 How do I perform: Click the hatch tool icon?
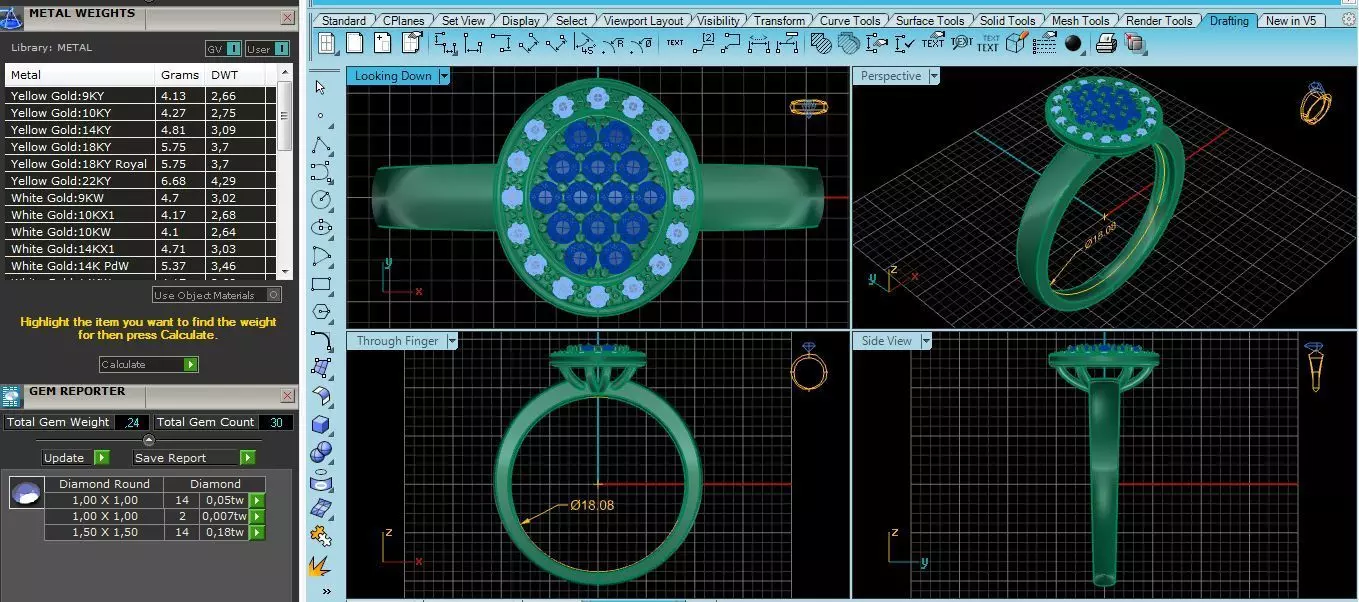tap(821, 43)
